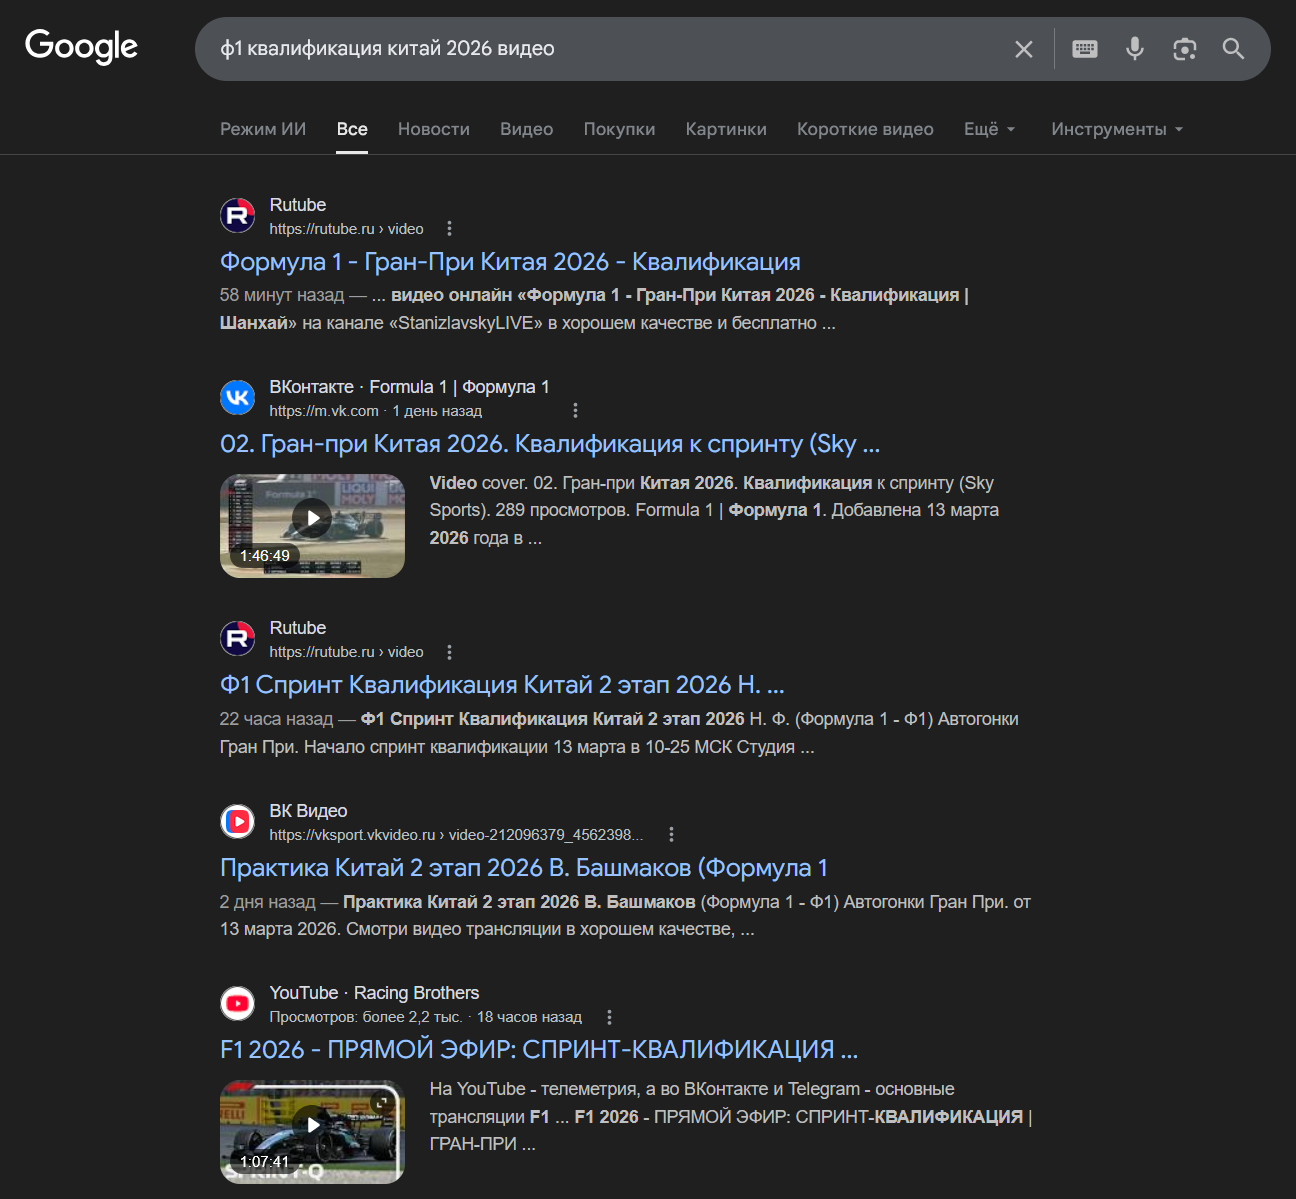This screenshot has height=1199, width=1296.
Task: Open Практика Китай 2 этап 2026 link
Action: 523,868
